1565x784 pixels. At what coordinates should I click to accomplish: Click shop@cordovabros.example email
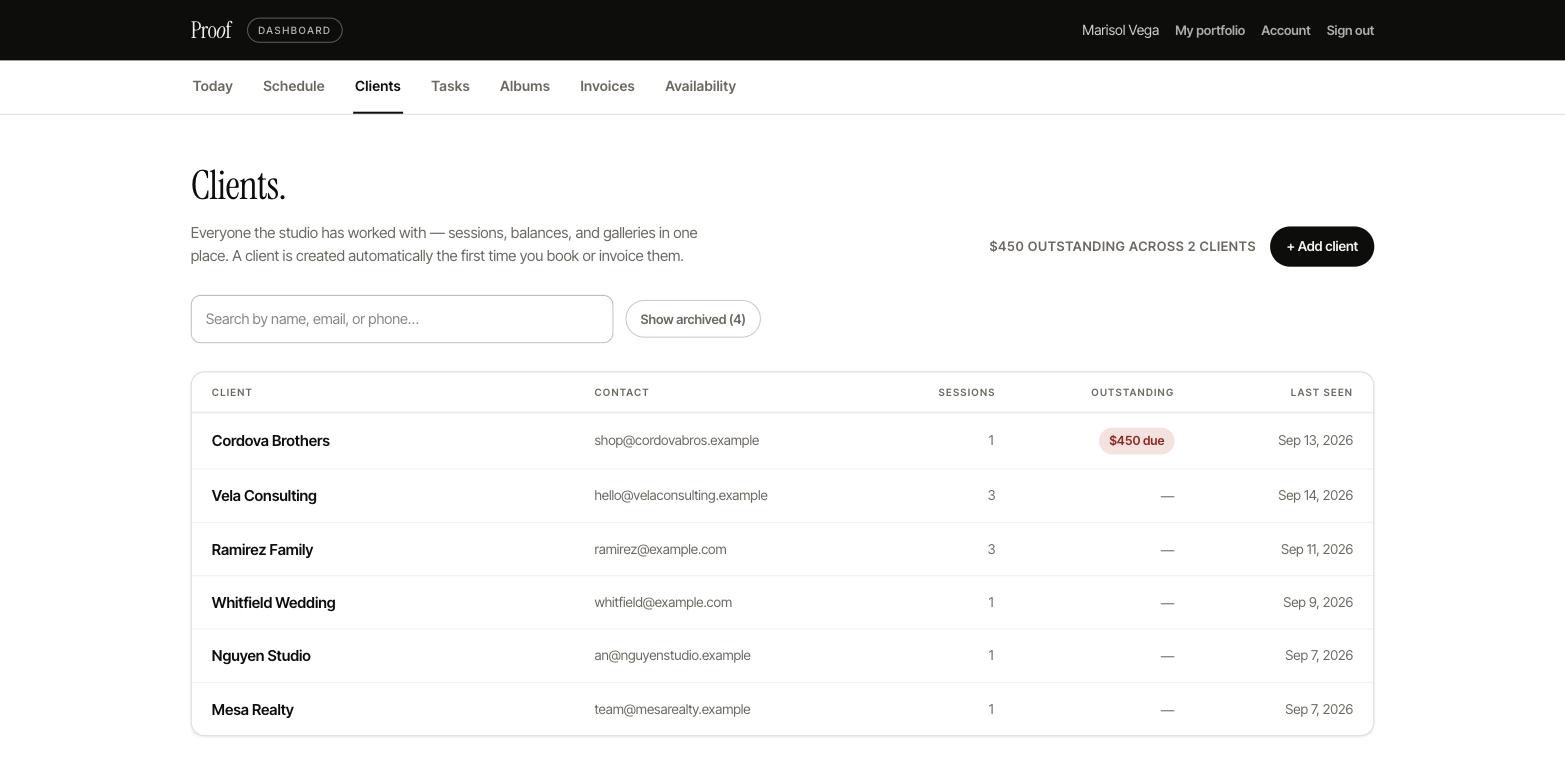point(677,441)
